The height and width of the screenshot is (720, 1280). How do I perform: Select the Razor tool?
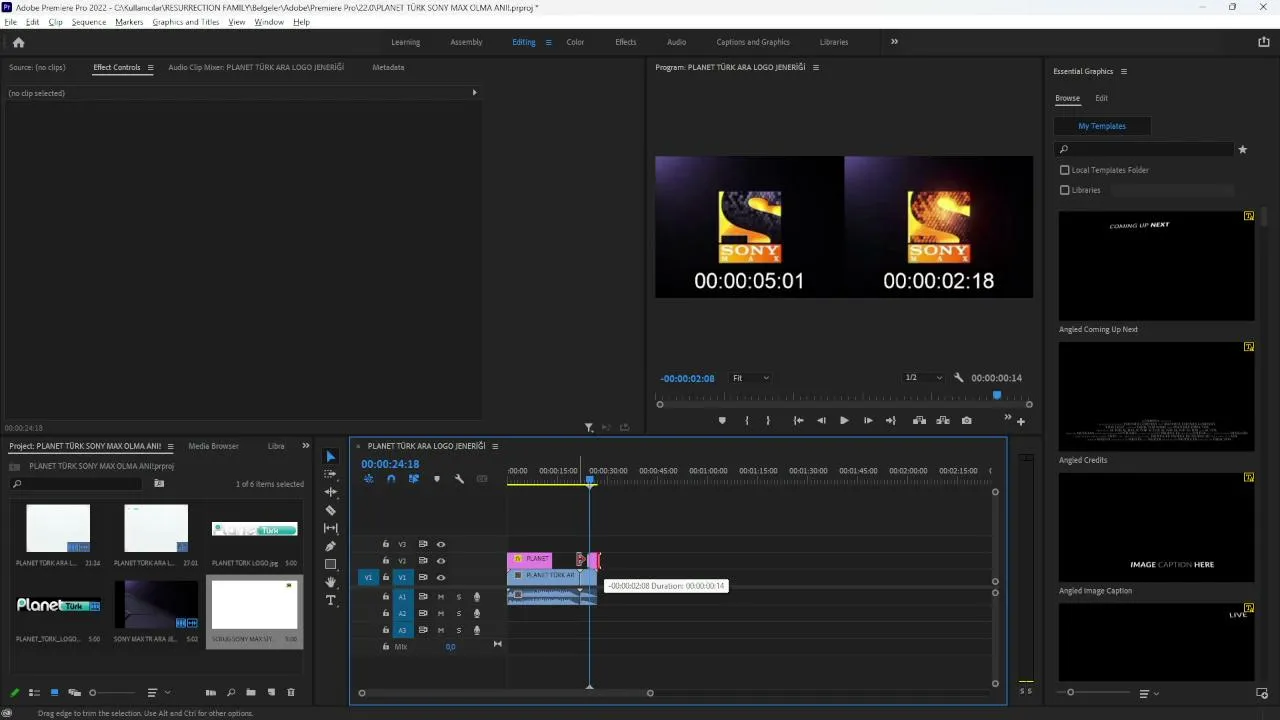point(331,510)
